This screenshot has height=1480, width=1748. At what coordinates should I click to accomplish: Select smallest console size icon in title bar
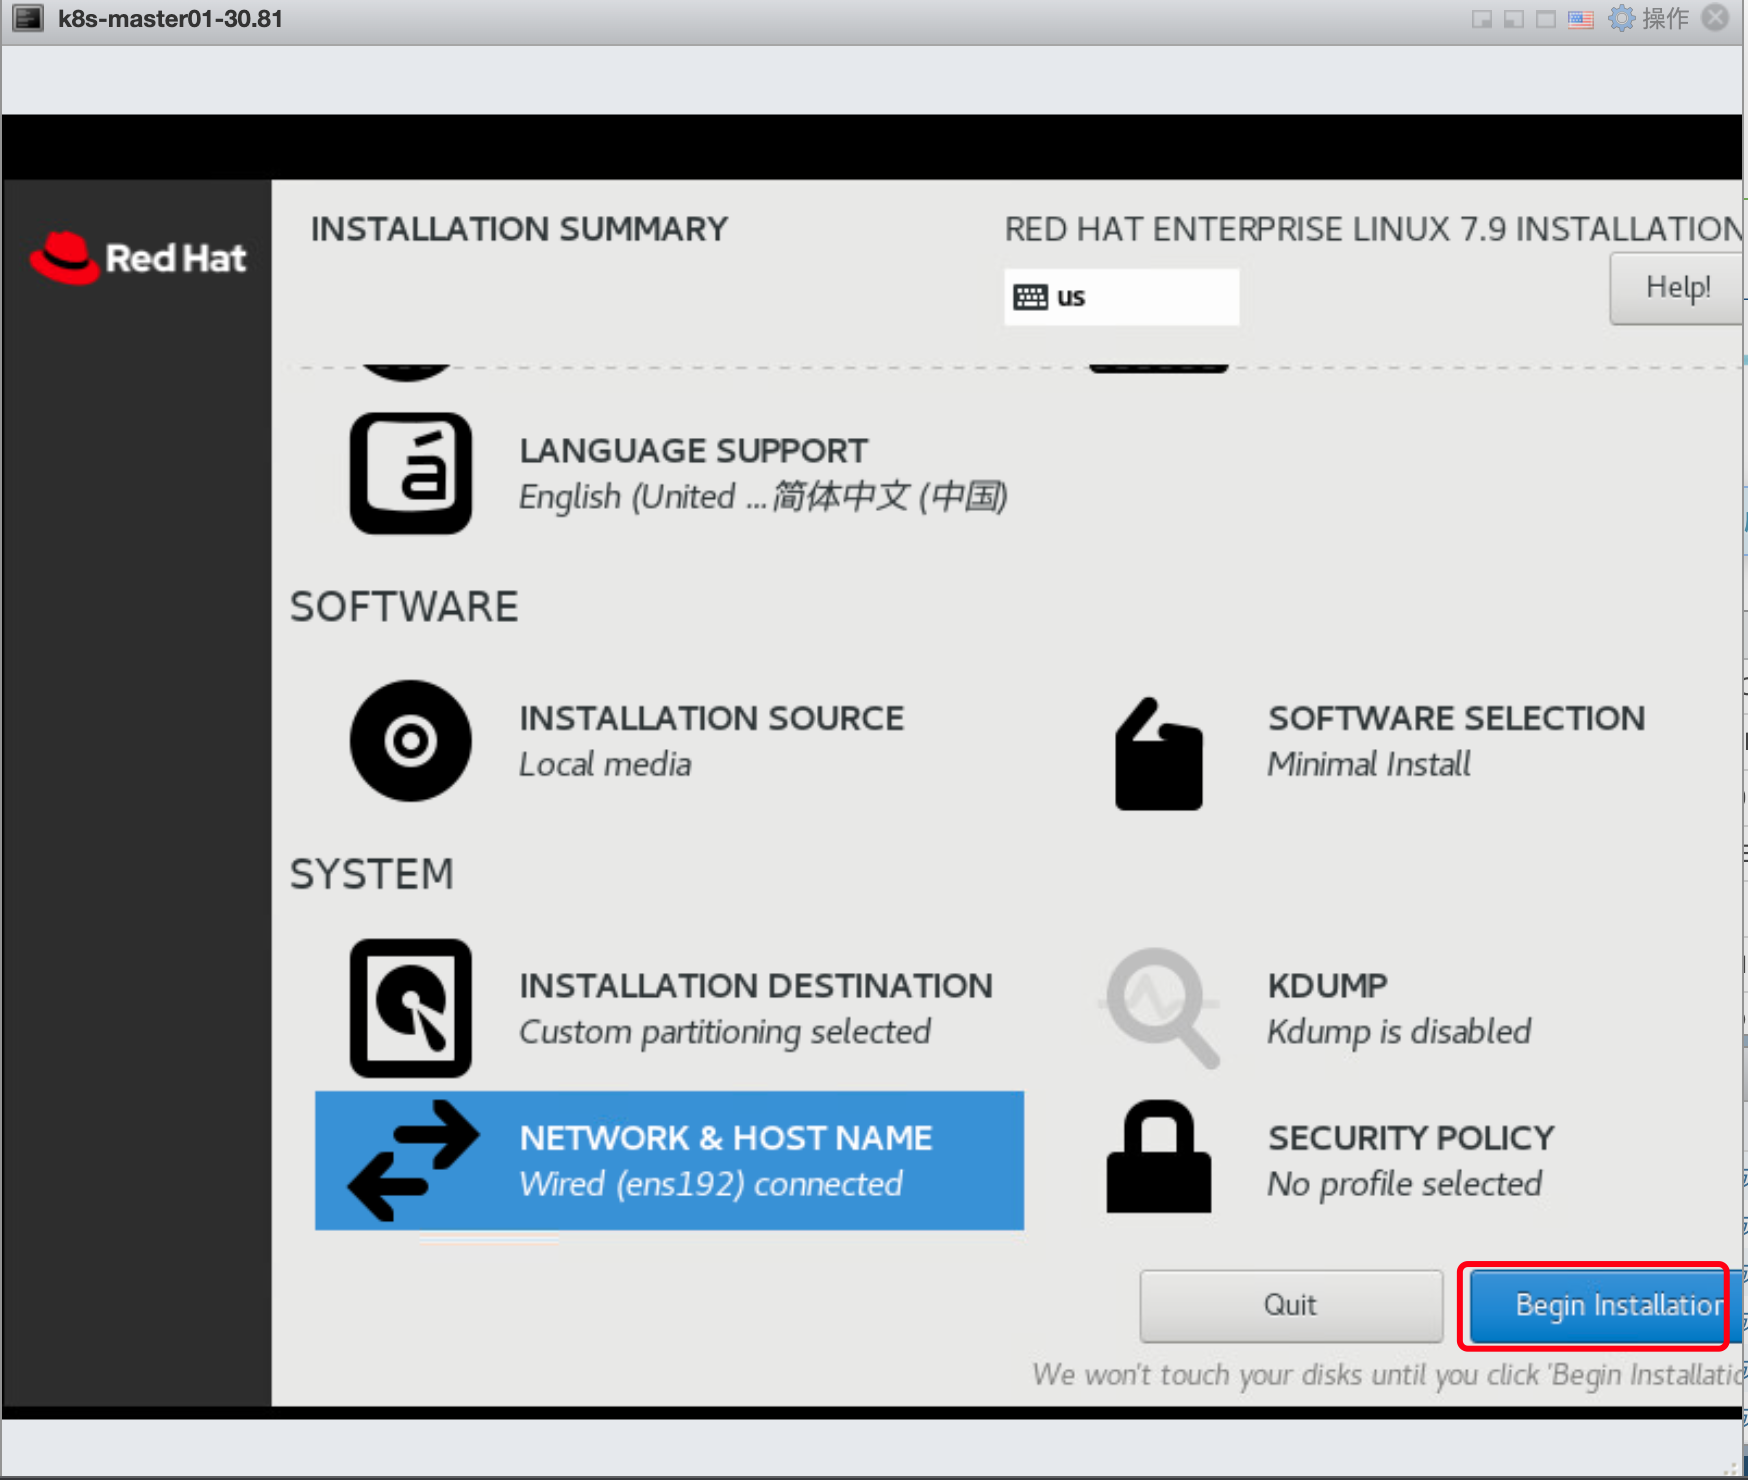1482,19
